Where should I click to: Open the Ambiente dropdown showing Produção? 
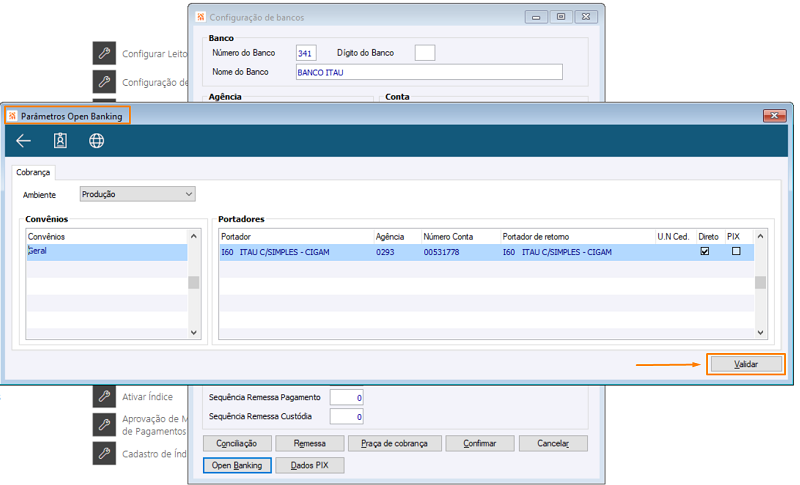point(137,194)
